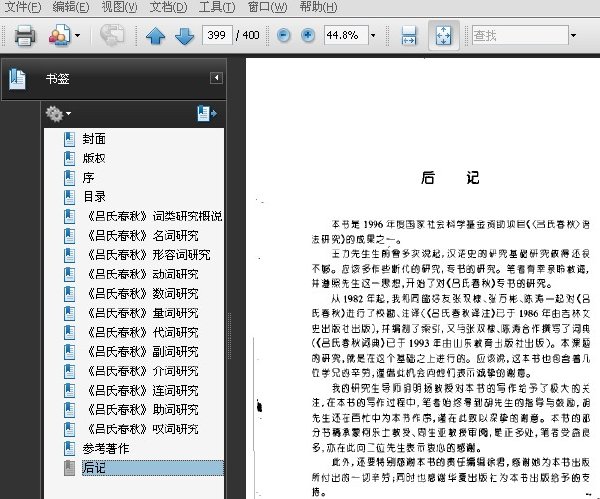The image size is (600, 499).
Task: Click the Print icon in the toolbar
Action: click(25, 36)
